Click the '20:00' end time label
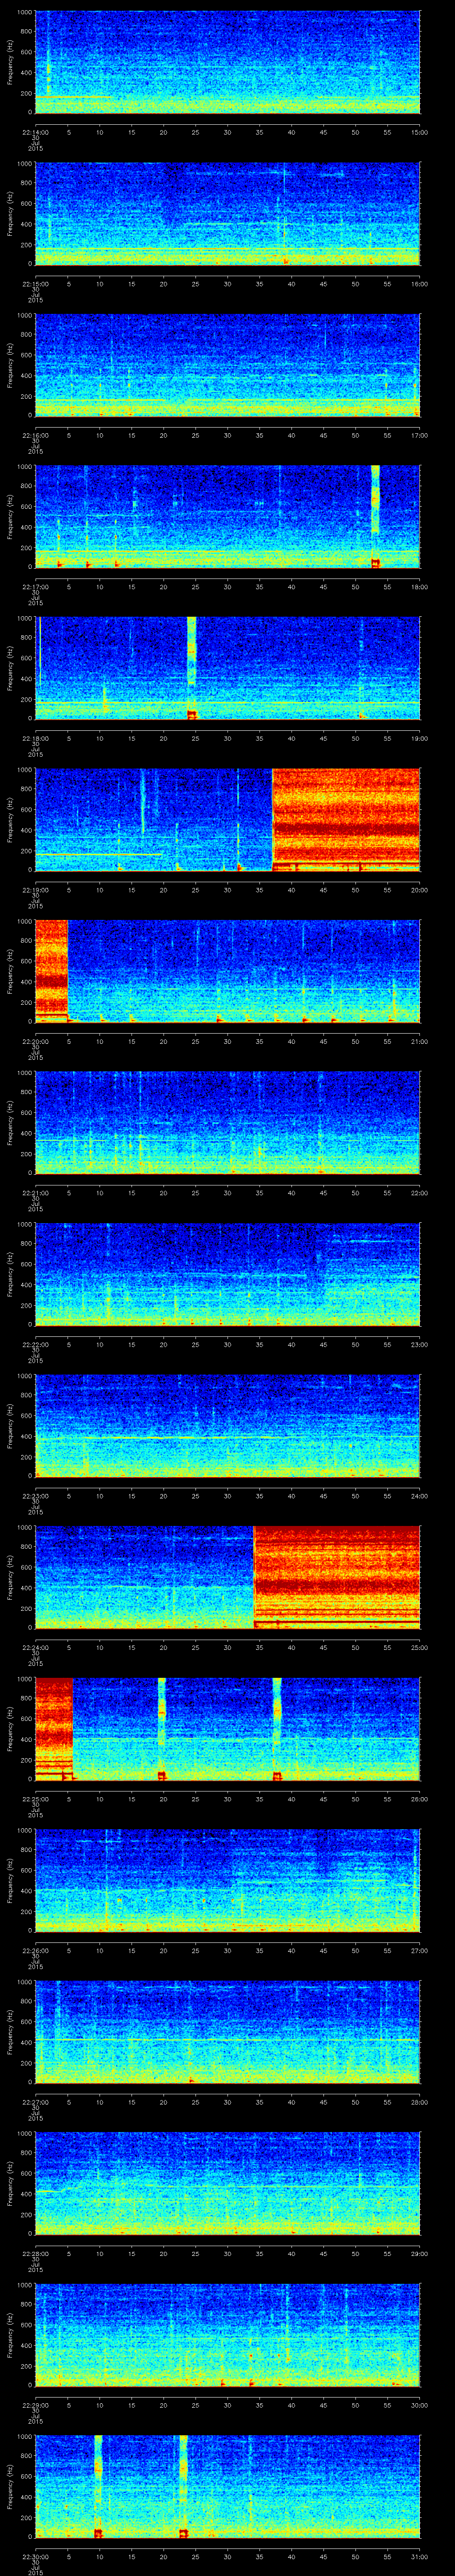The width and height of the screenshot is (455, 2576). tap(419, 890)
